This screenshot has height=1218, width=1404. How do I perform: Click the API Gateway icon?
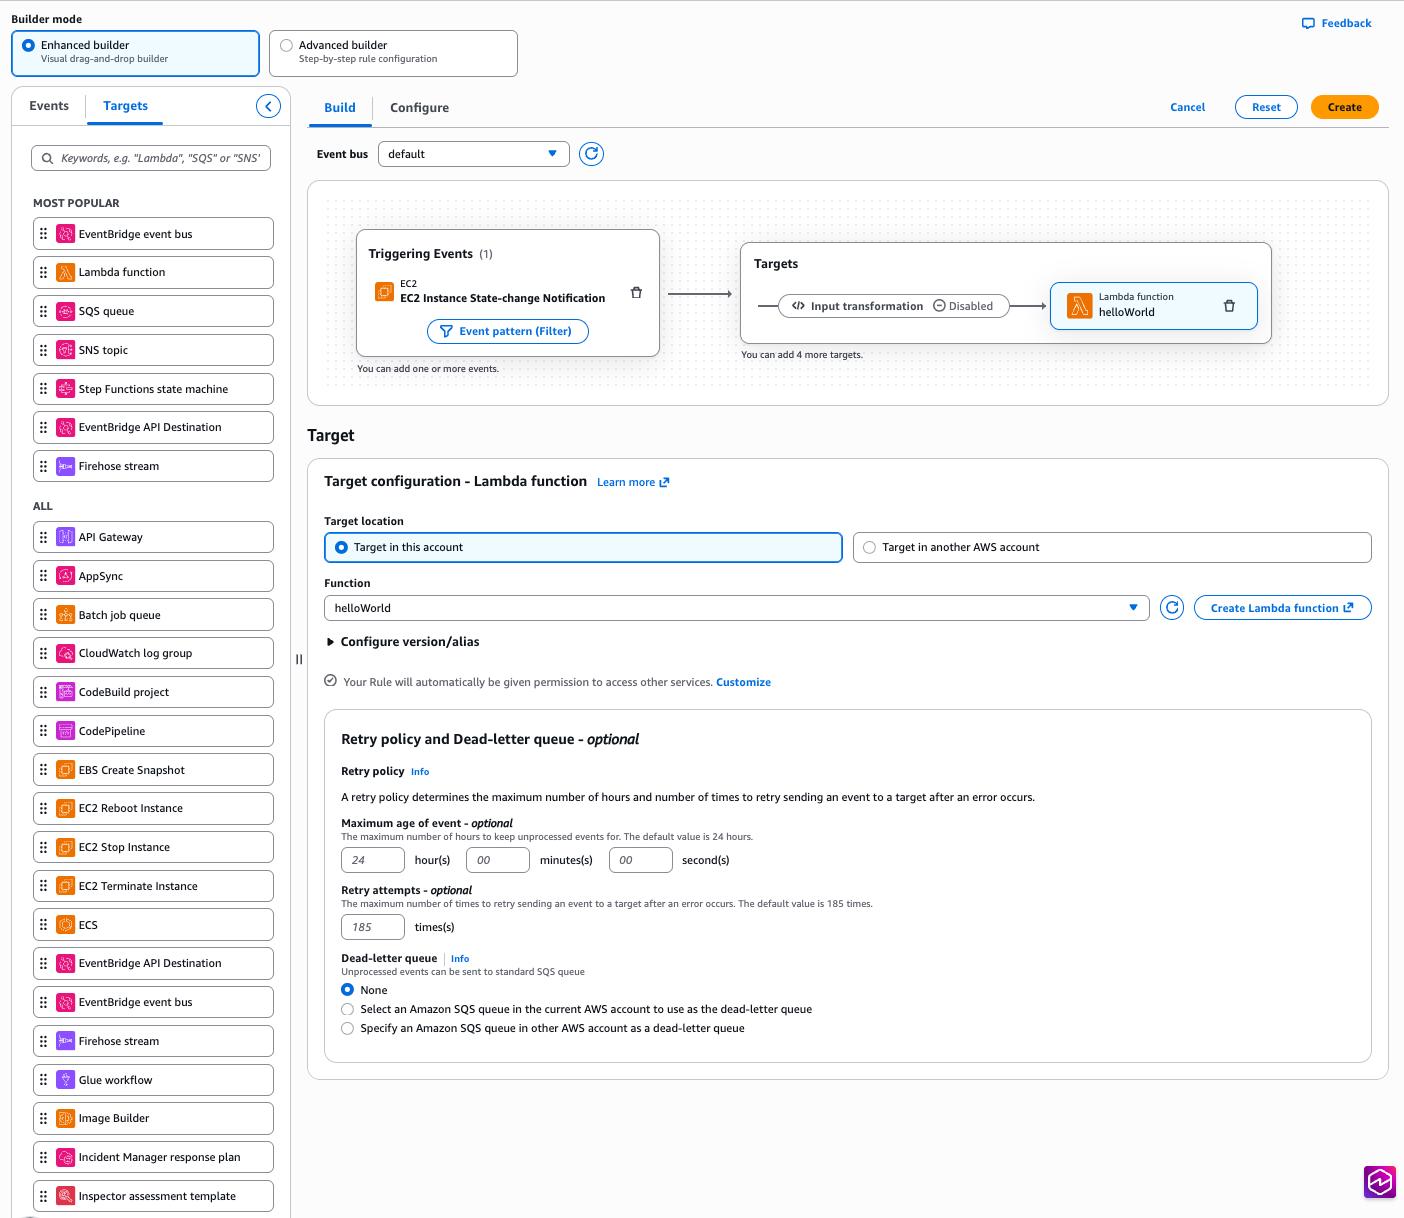[65, 537]
